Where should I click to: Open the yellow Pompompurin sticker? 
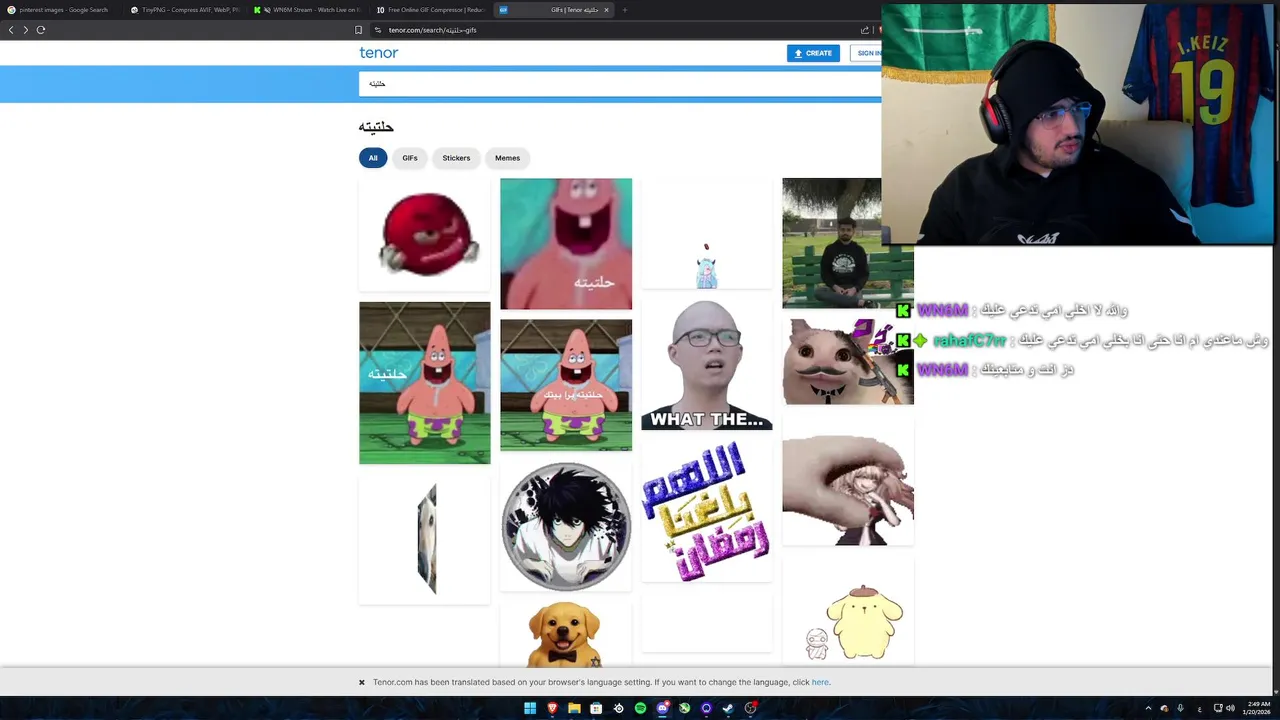point(848,612)
